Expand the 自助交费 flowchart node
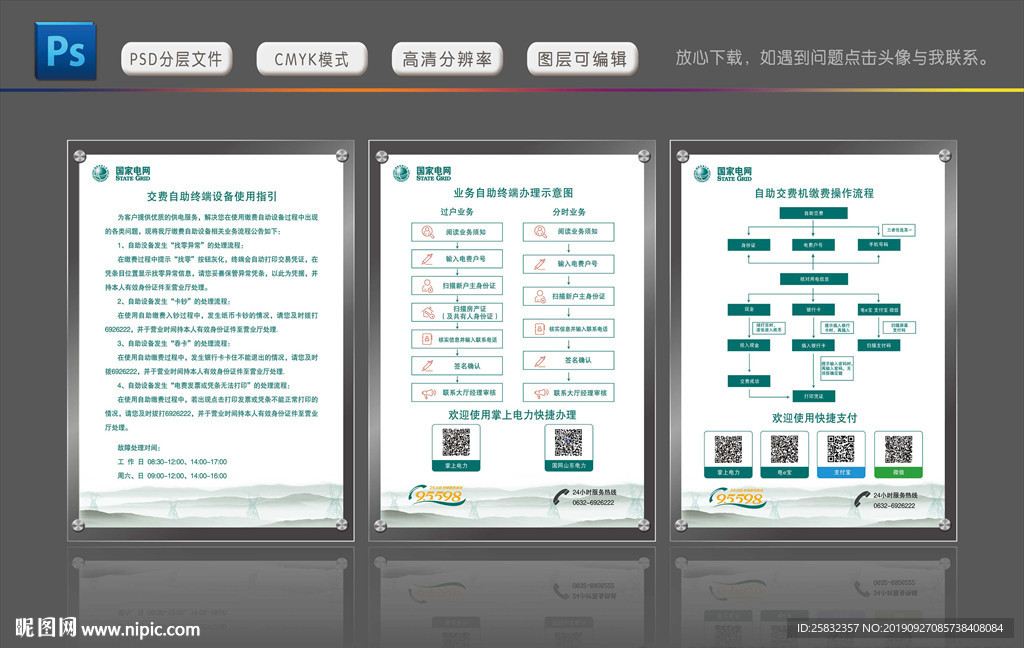The height and width of the screenshot is (648, 1024). 815,211
